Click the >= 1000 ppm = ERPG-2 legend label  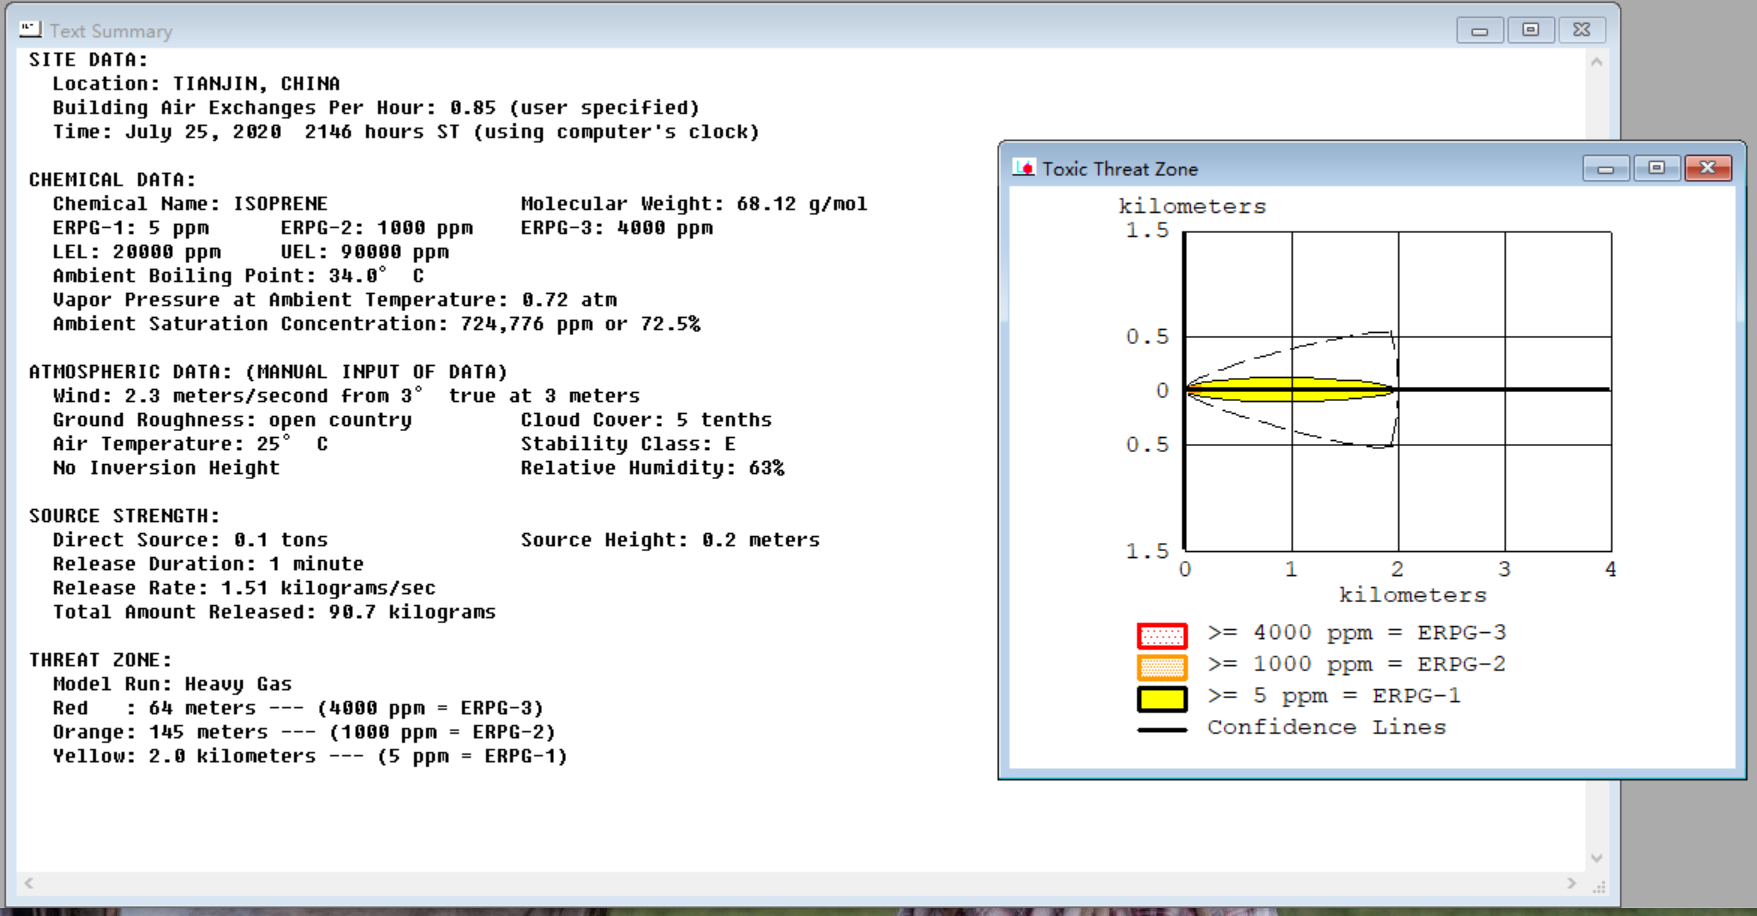1356,665
